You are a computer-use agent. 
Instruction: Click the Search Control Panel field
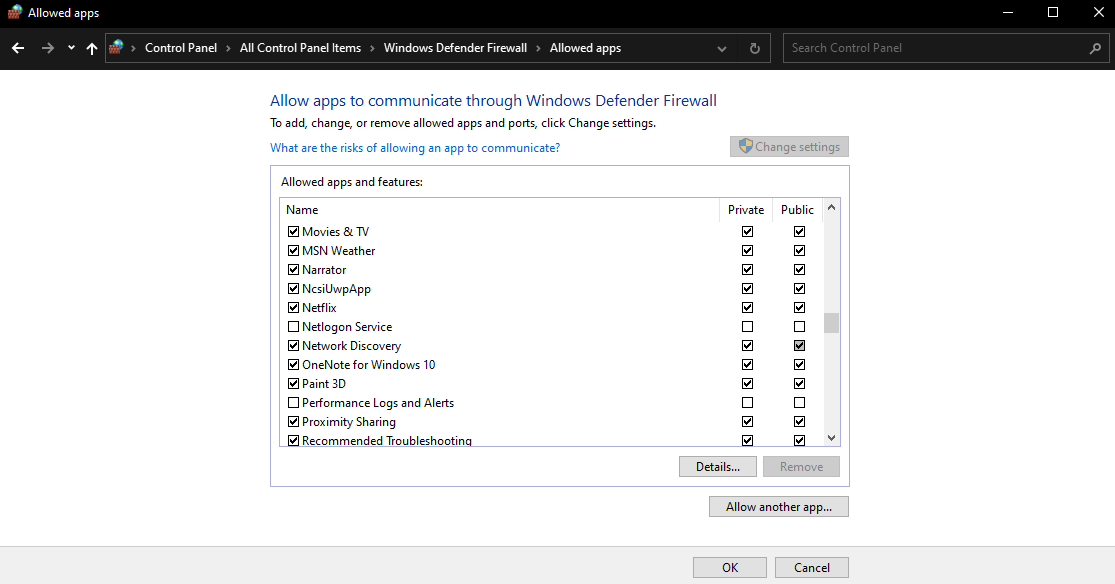click(935, 48)
